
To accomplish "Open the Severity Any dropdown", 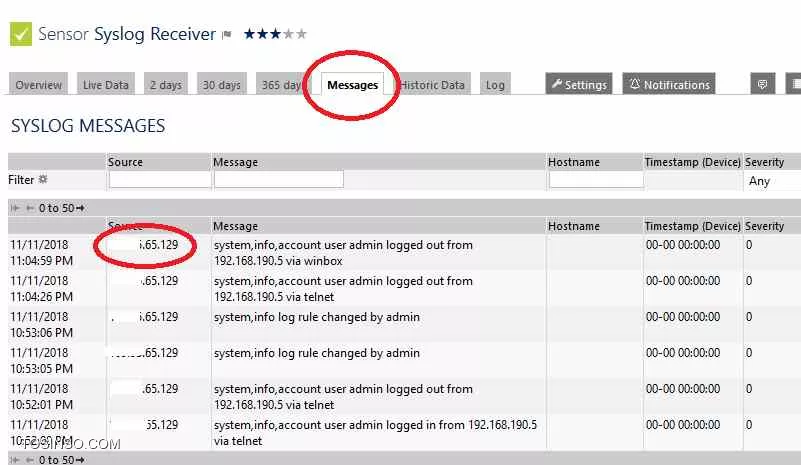I will pyautogui.click(x=773, y=181).
